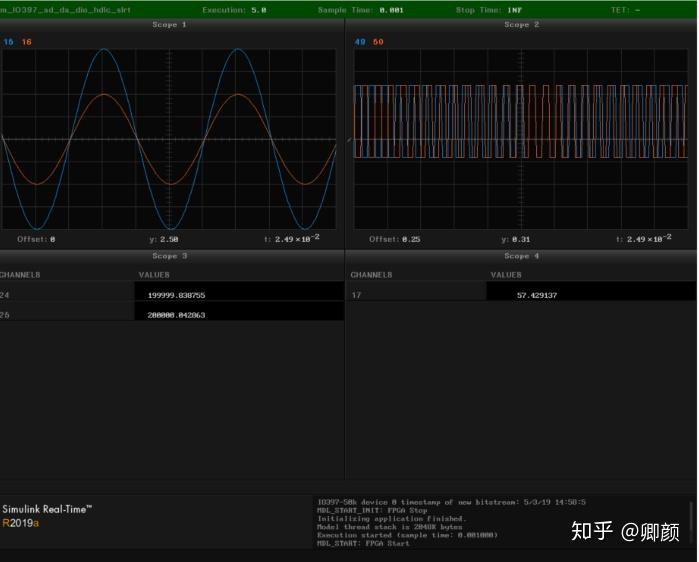Image resolution: width=699 pixels, height=562 pixels.
Task: Open the Scope 3 panel header
Action: [169, 256]
